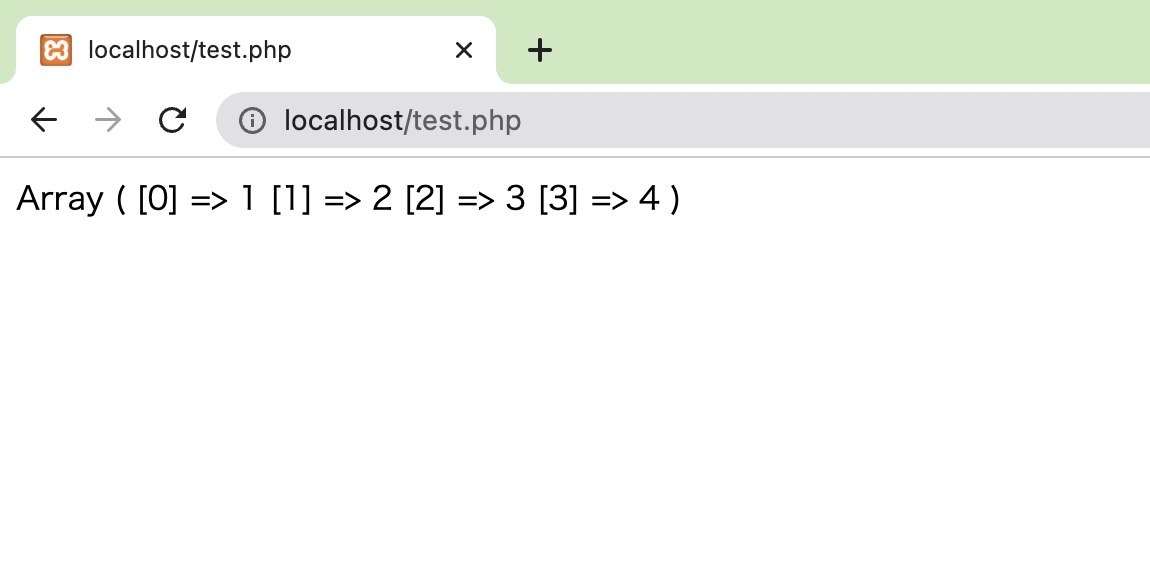Click the grayed forward button area
Viewport: 1150px width, 578px height.
107,120
